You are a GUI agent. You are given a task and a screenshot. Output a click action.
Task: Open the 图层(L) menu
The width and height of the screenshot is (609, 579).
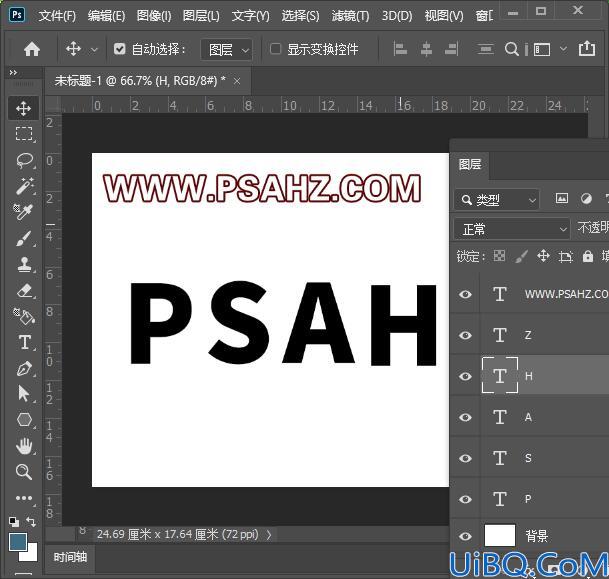[201, 16]
